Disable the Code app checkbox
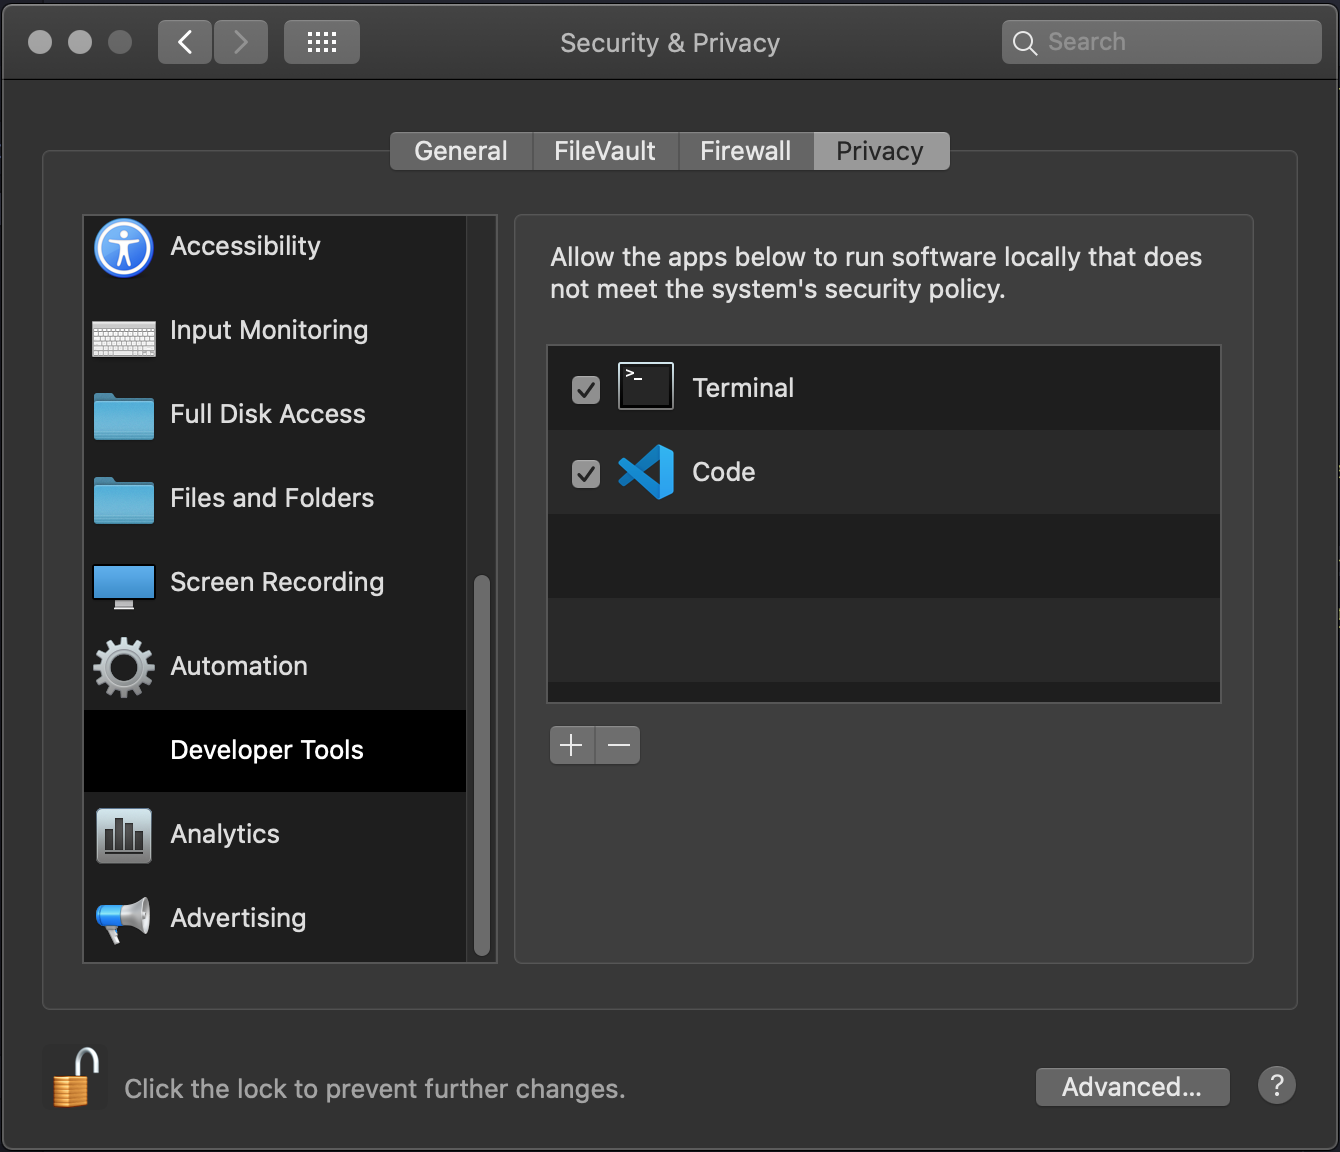This screenshot has height=1152, width=1340. (586, 473)
